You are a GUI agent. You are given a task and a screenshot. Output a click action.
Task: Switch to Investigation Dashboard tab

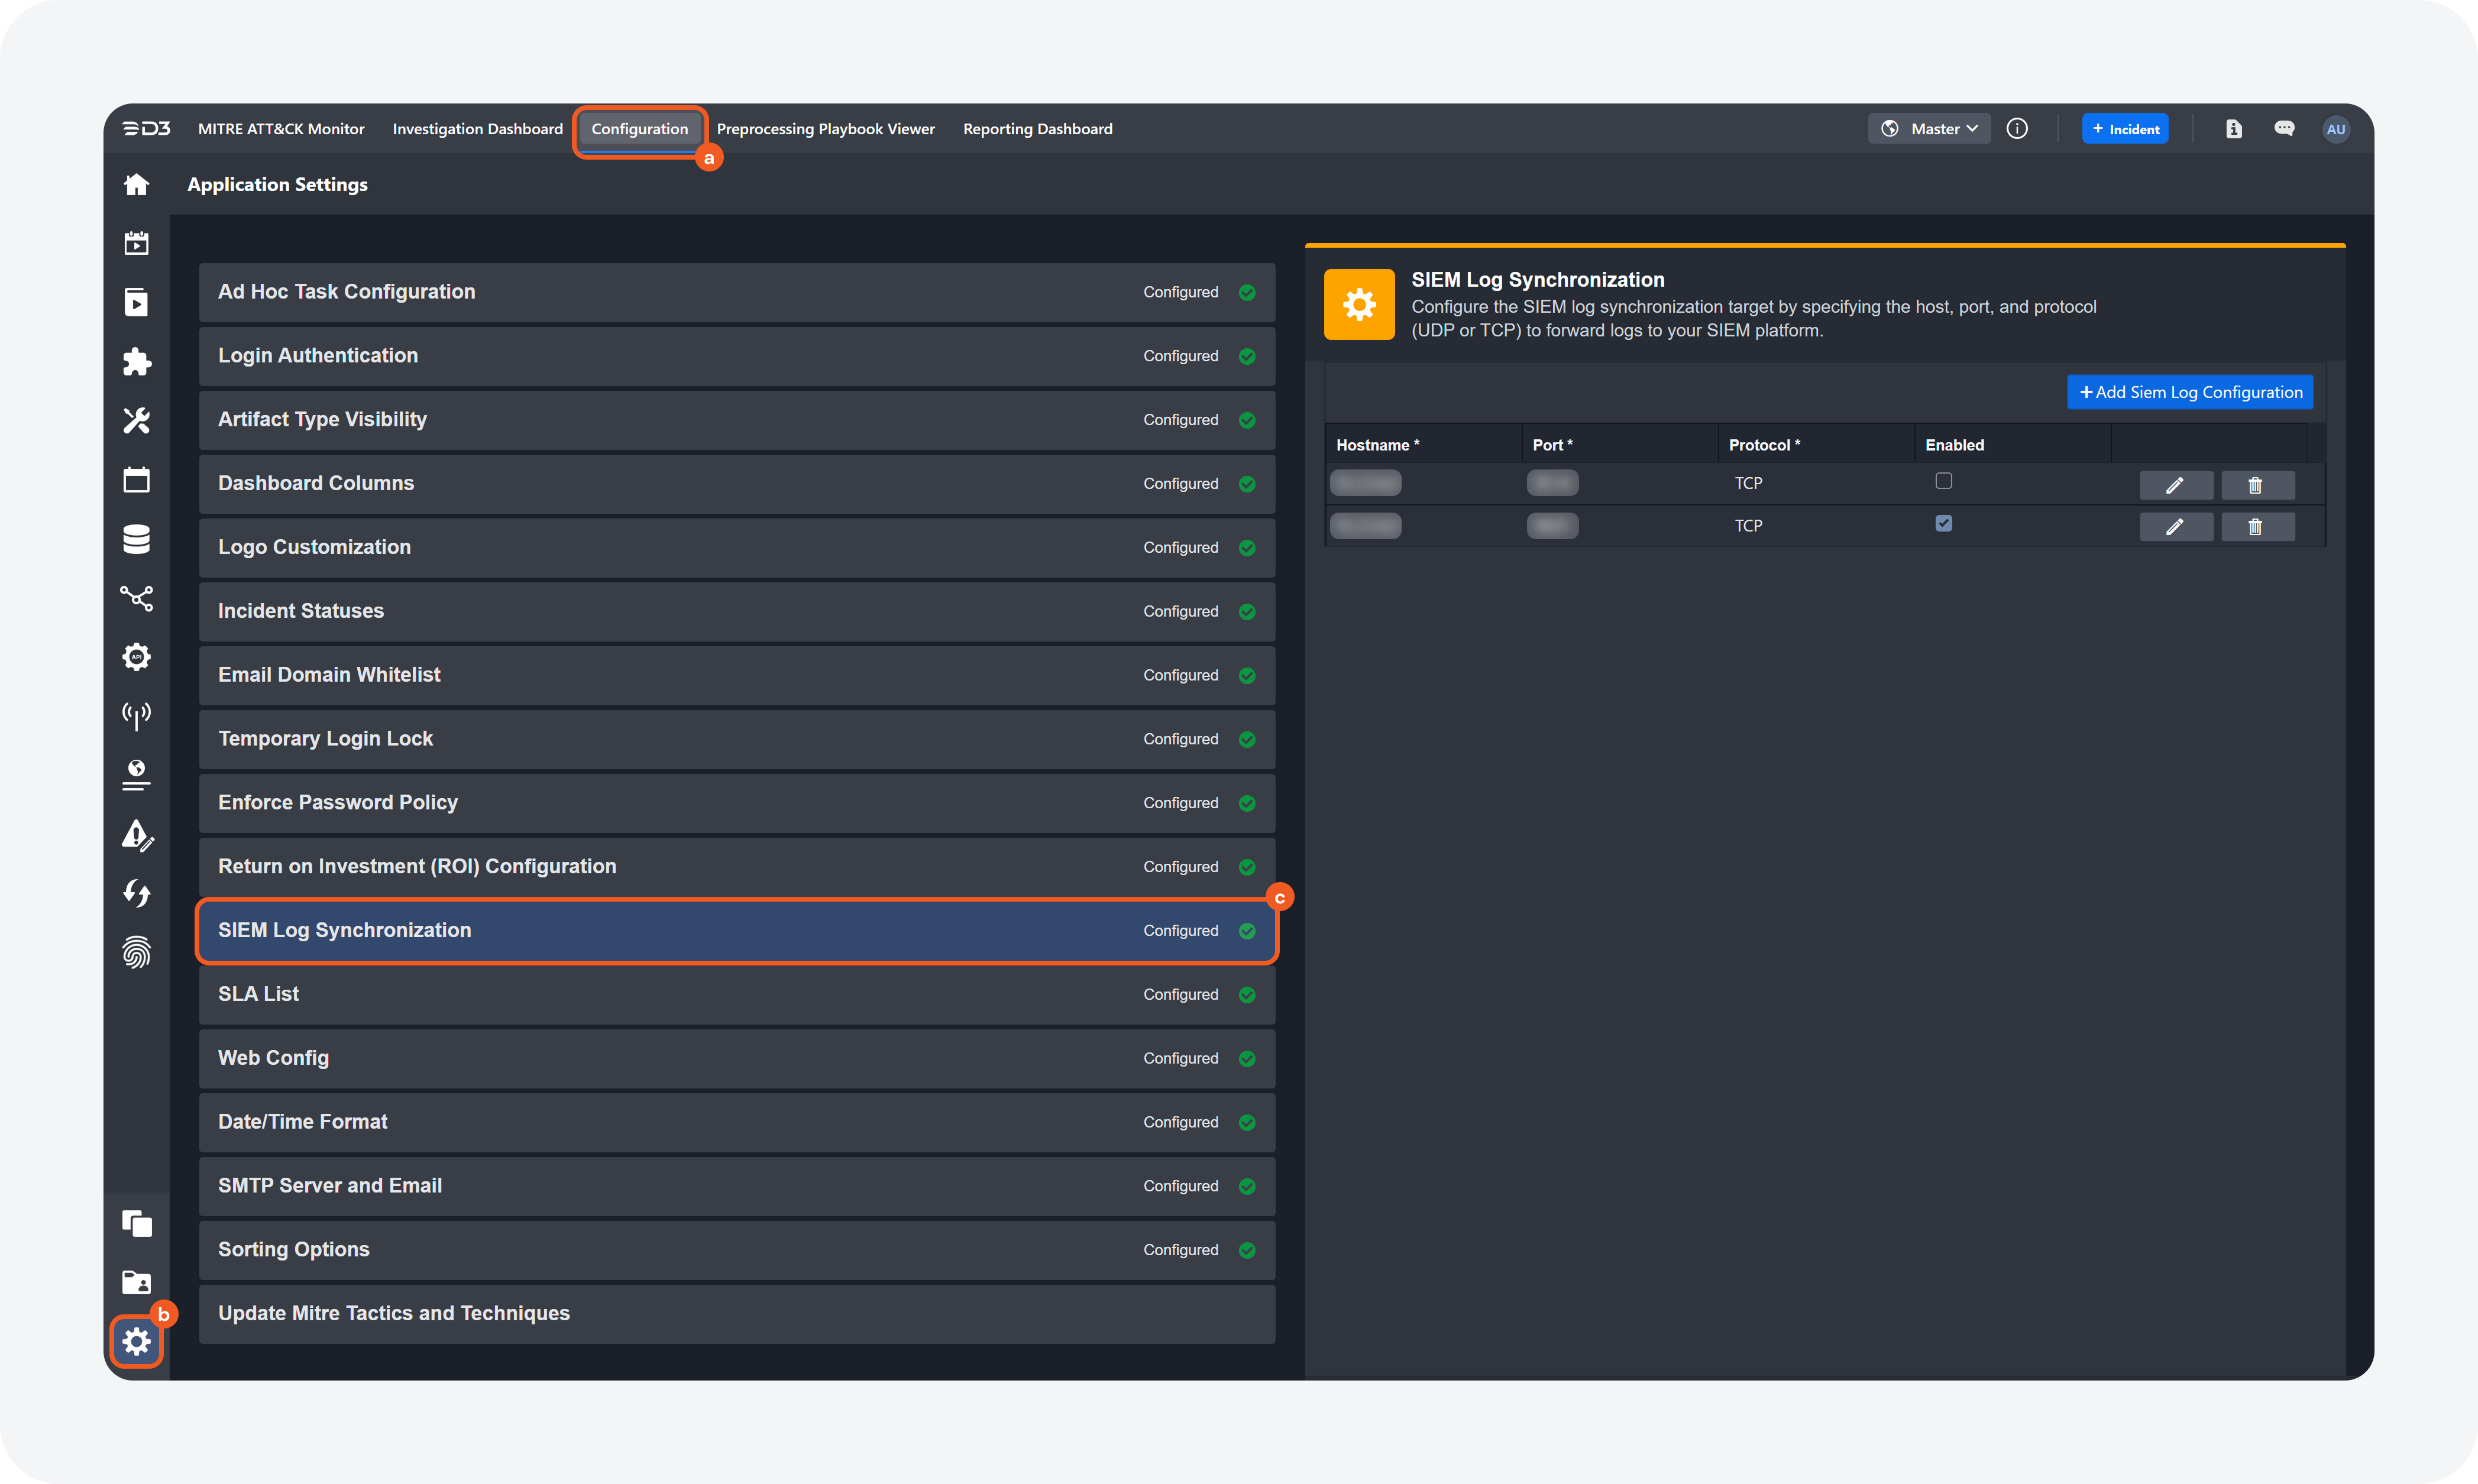(477, 129)
